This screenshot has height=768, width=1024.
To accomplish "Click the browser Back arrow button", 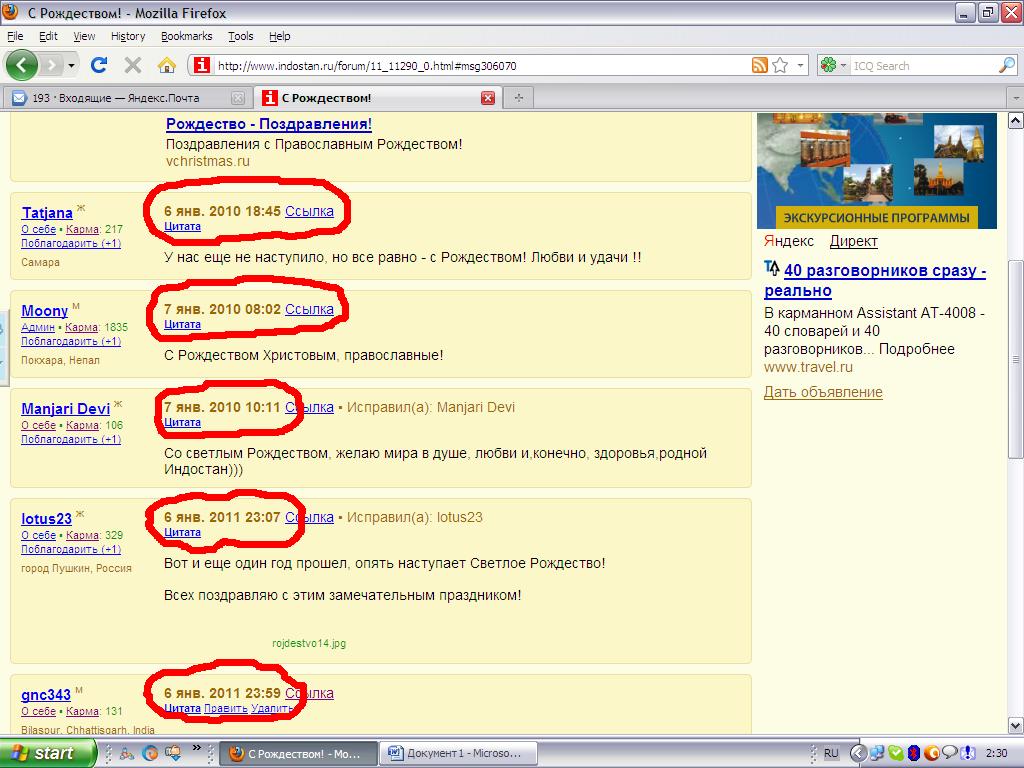I will pyautogui.click(x=22, y=65).
